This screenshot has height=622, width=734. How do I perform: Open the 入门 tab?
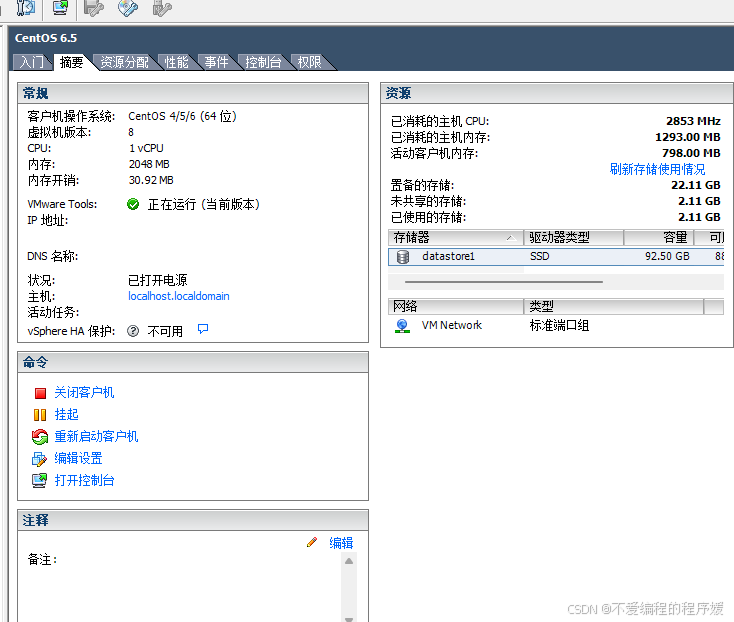tap(31, 62)
